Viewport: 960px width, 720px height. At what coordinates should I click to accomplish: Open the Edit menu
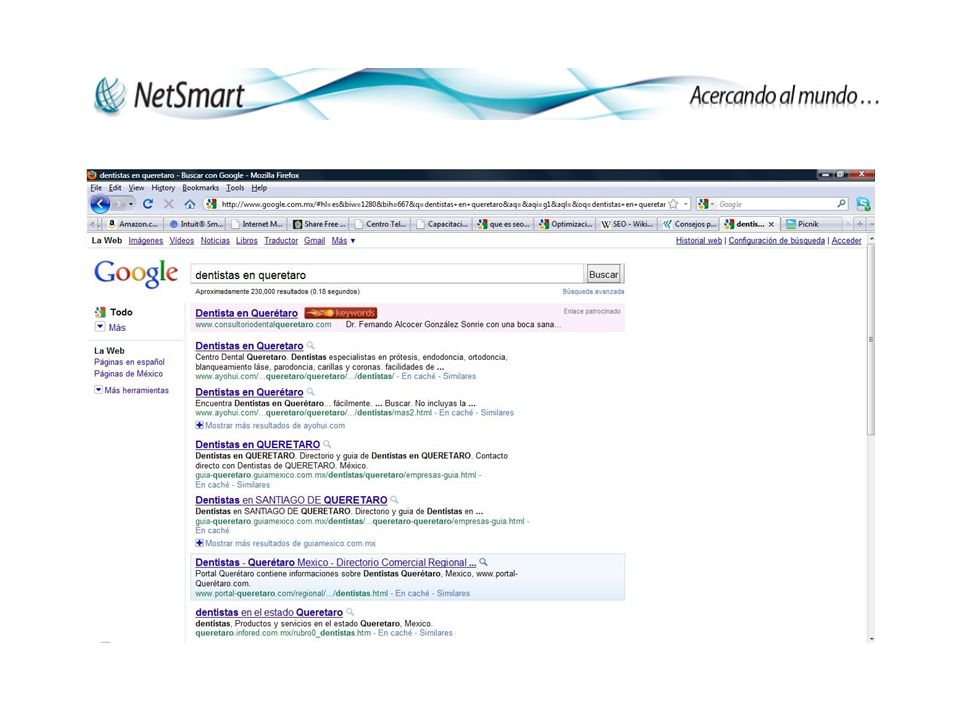(115, 188)
